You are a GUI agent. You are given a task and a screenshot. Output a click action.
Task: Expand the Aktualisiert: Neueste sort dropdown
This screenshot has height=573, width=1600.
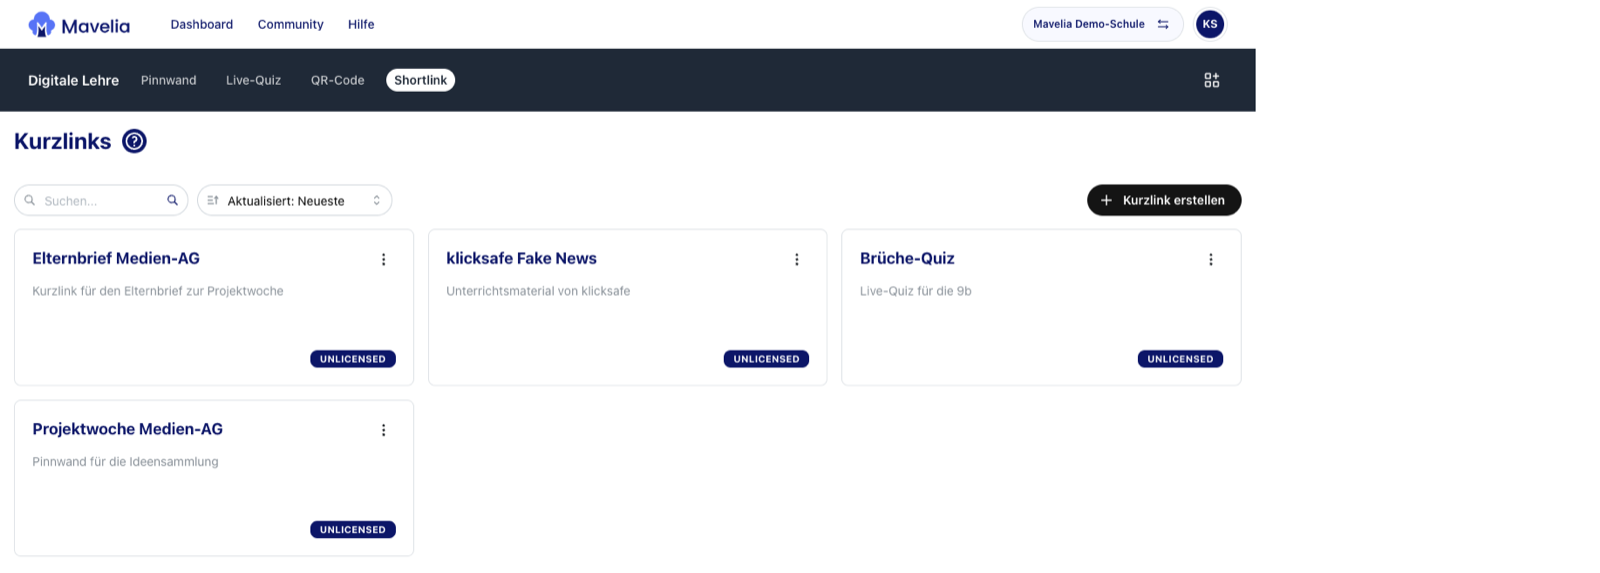(x=294, y=200)
